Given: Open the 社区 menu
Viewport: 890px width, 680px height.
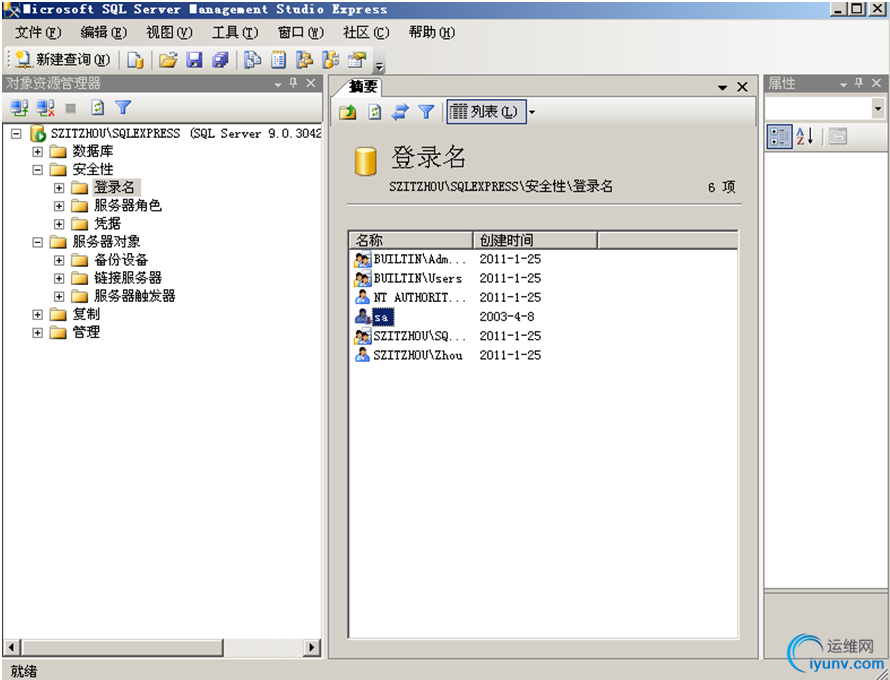Looking at the screenshot, I should pos(366,32).
